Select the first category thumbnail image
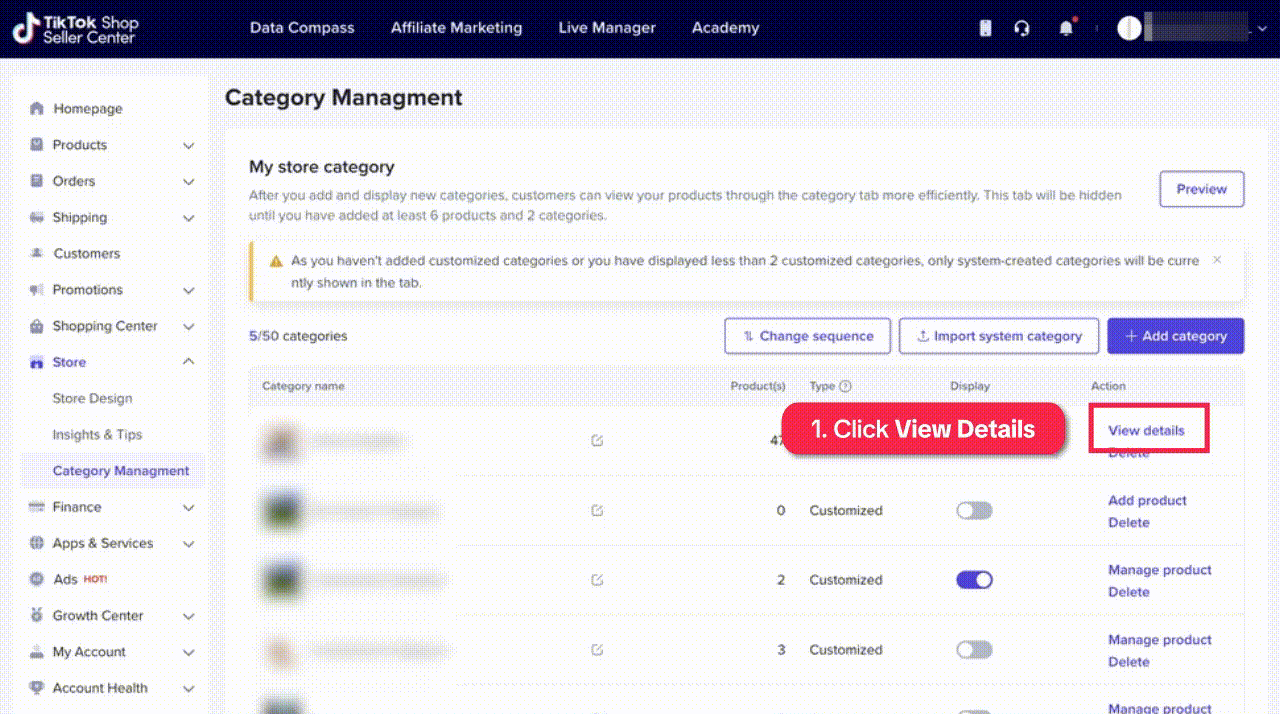This screenshot has width=1280, height=714. tap(282, 441)
